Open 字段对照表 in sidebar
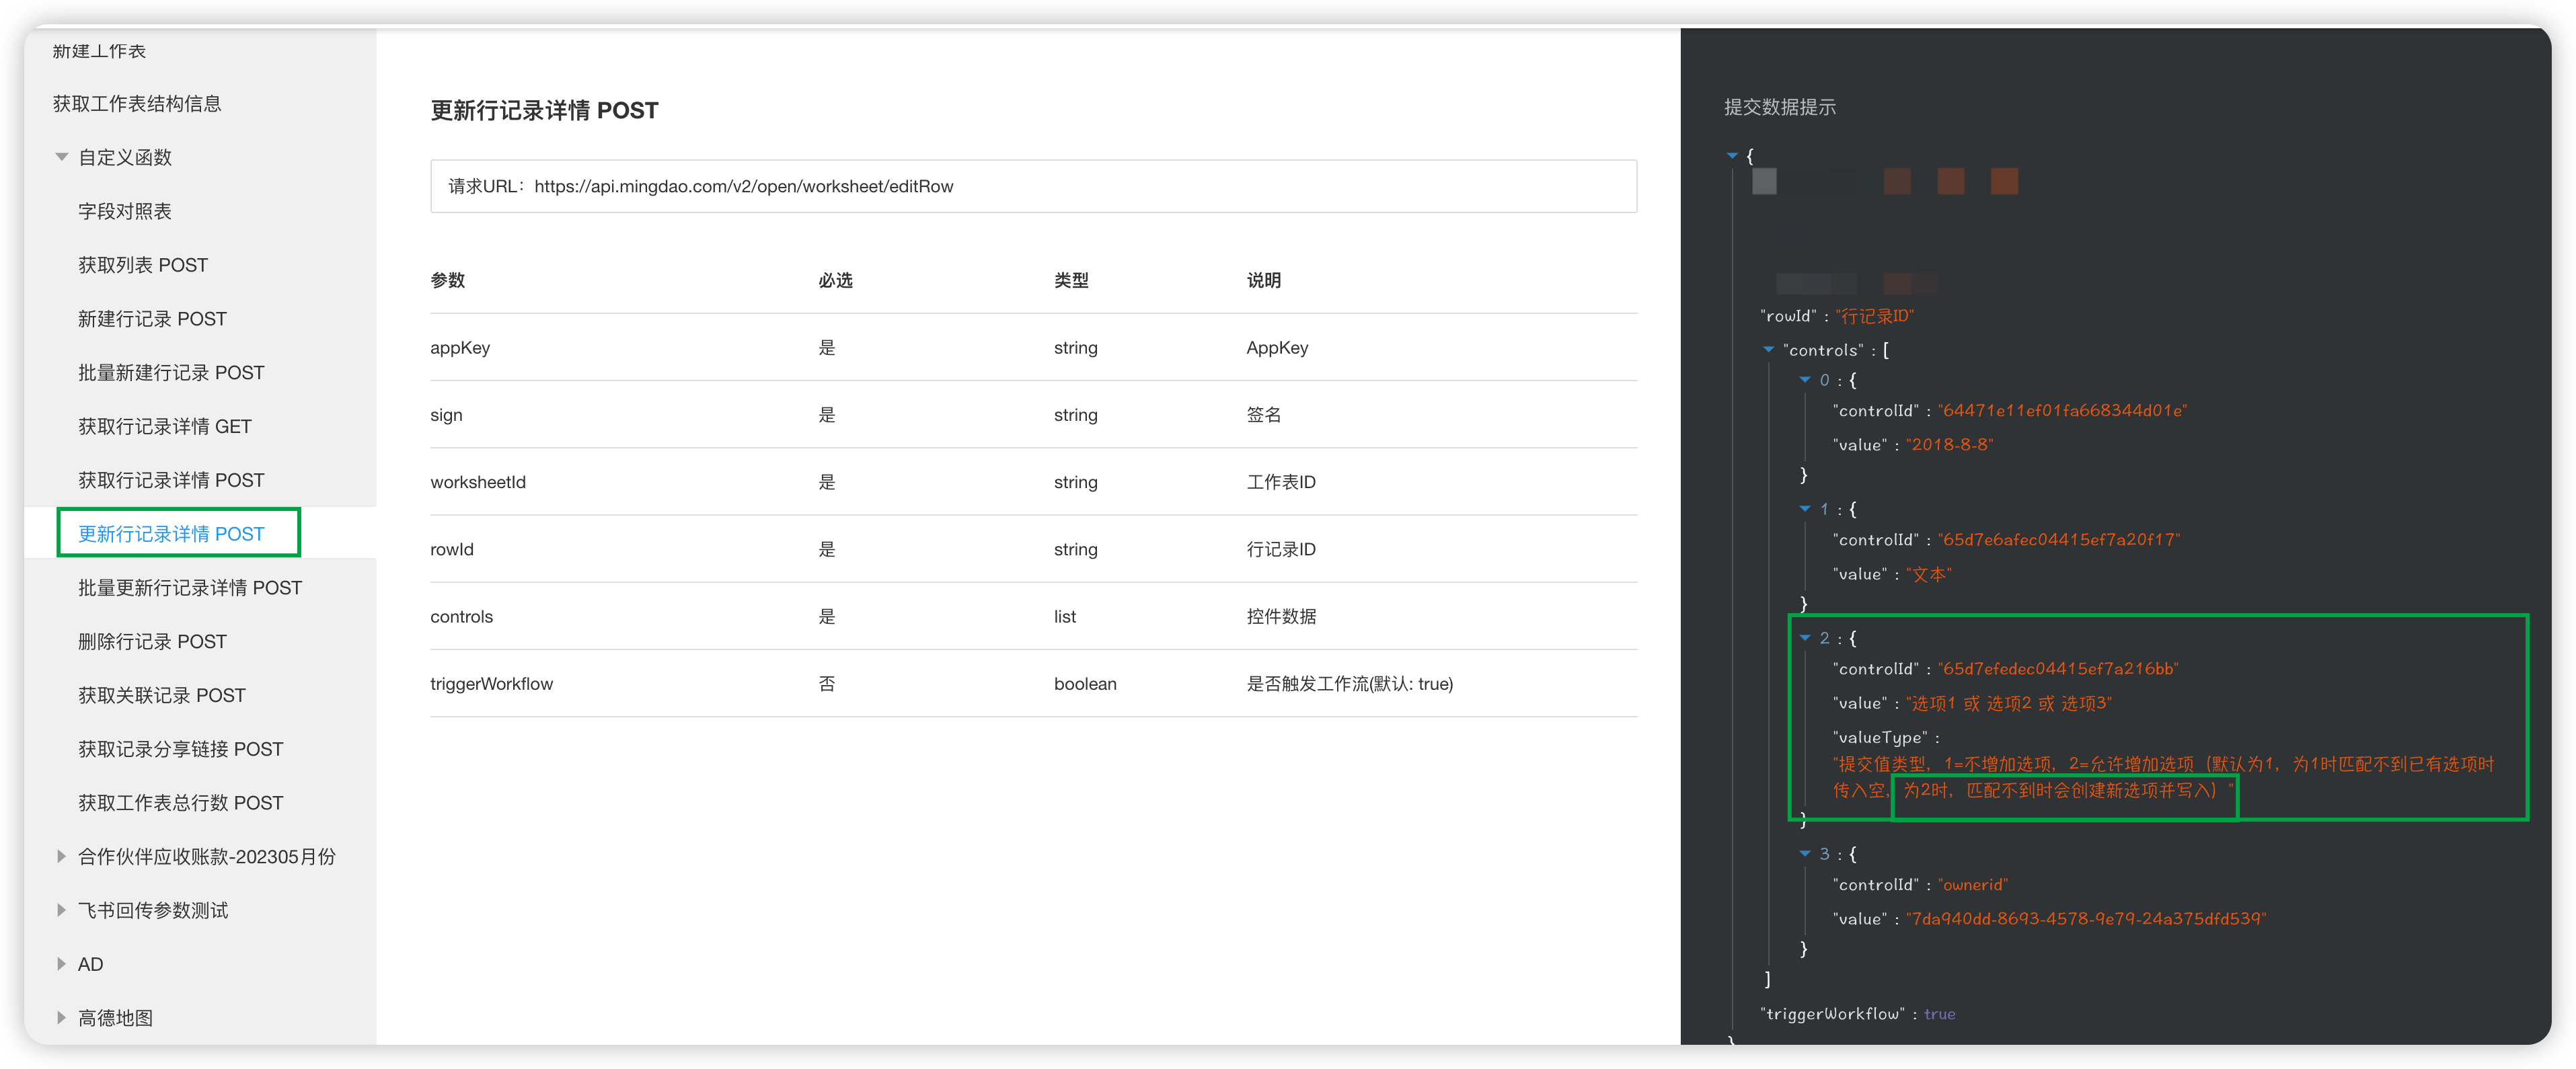The height and width of the screenshot is (1069, 2576). point(125,211)
